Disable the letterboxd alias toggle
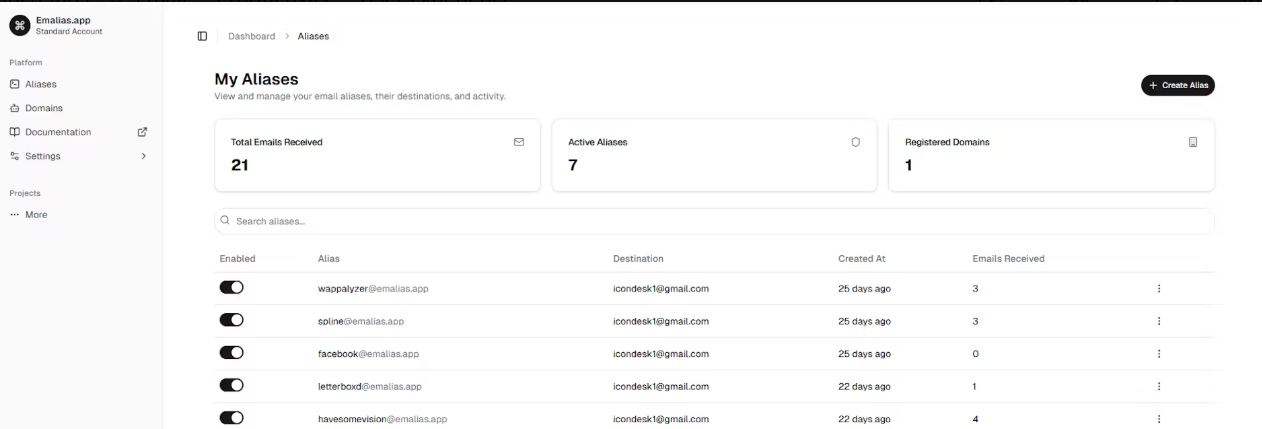 click(231, 385)
